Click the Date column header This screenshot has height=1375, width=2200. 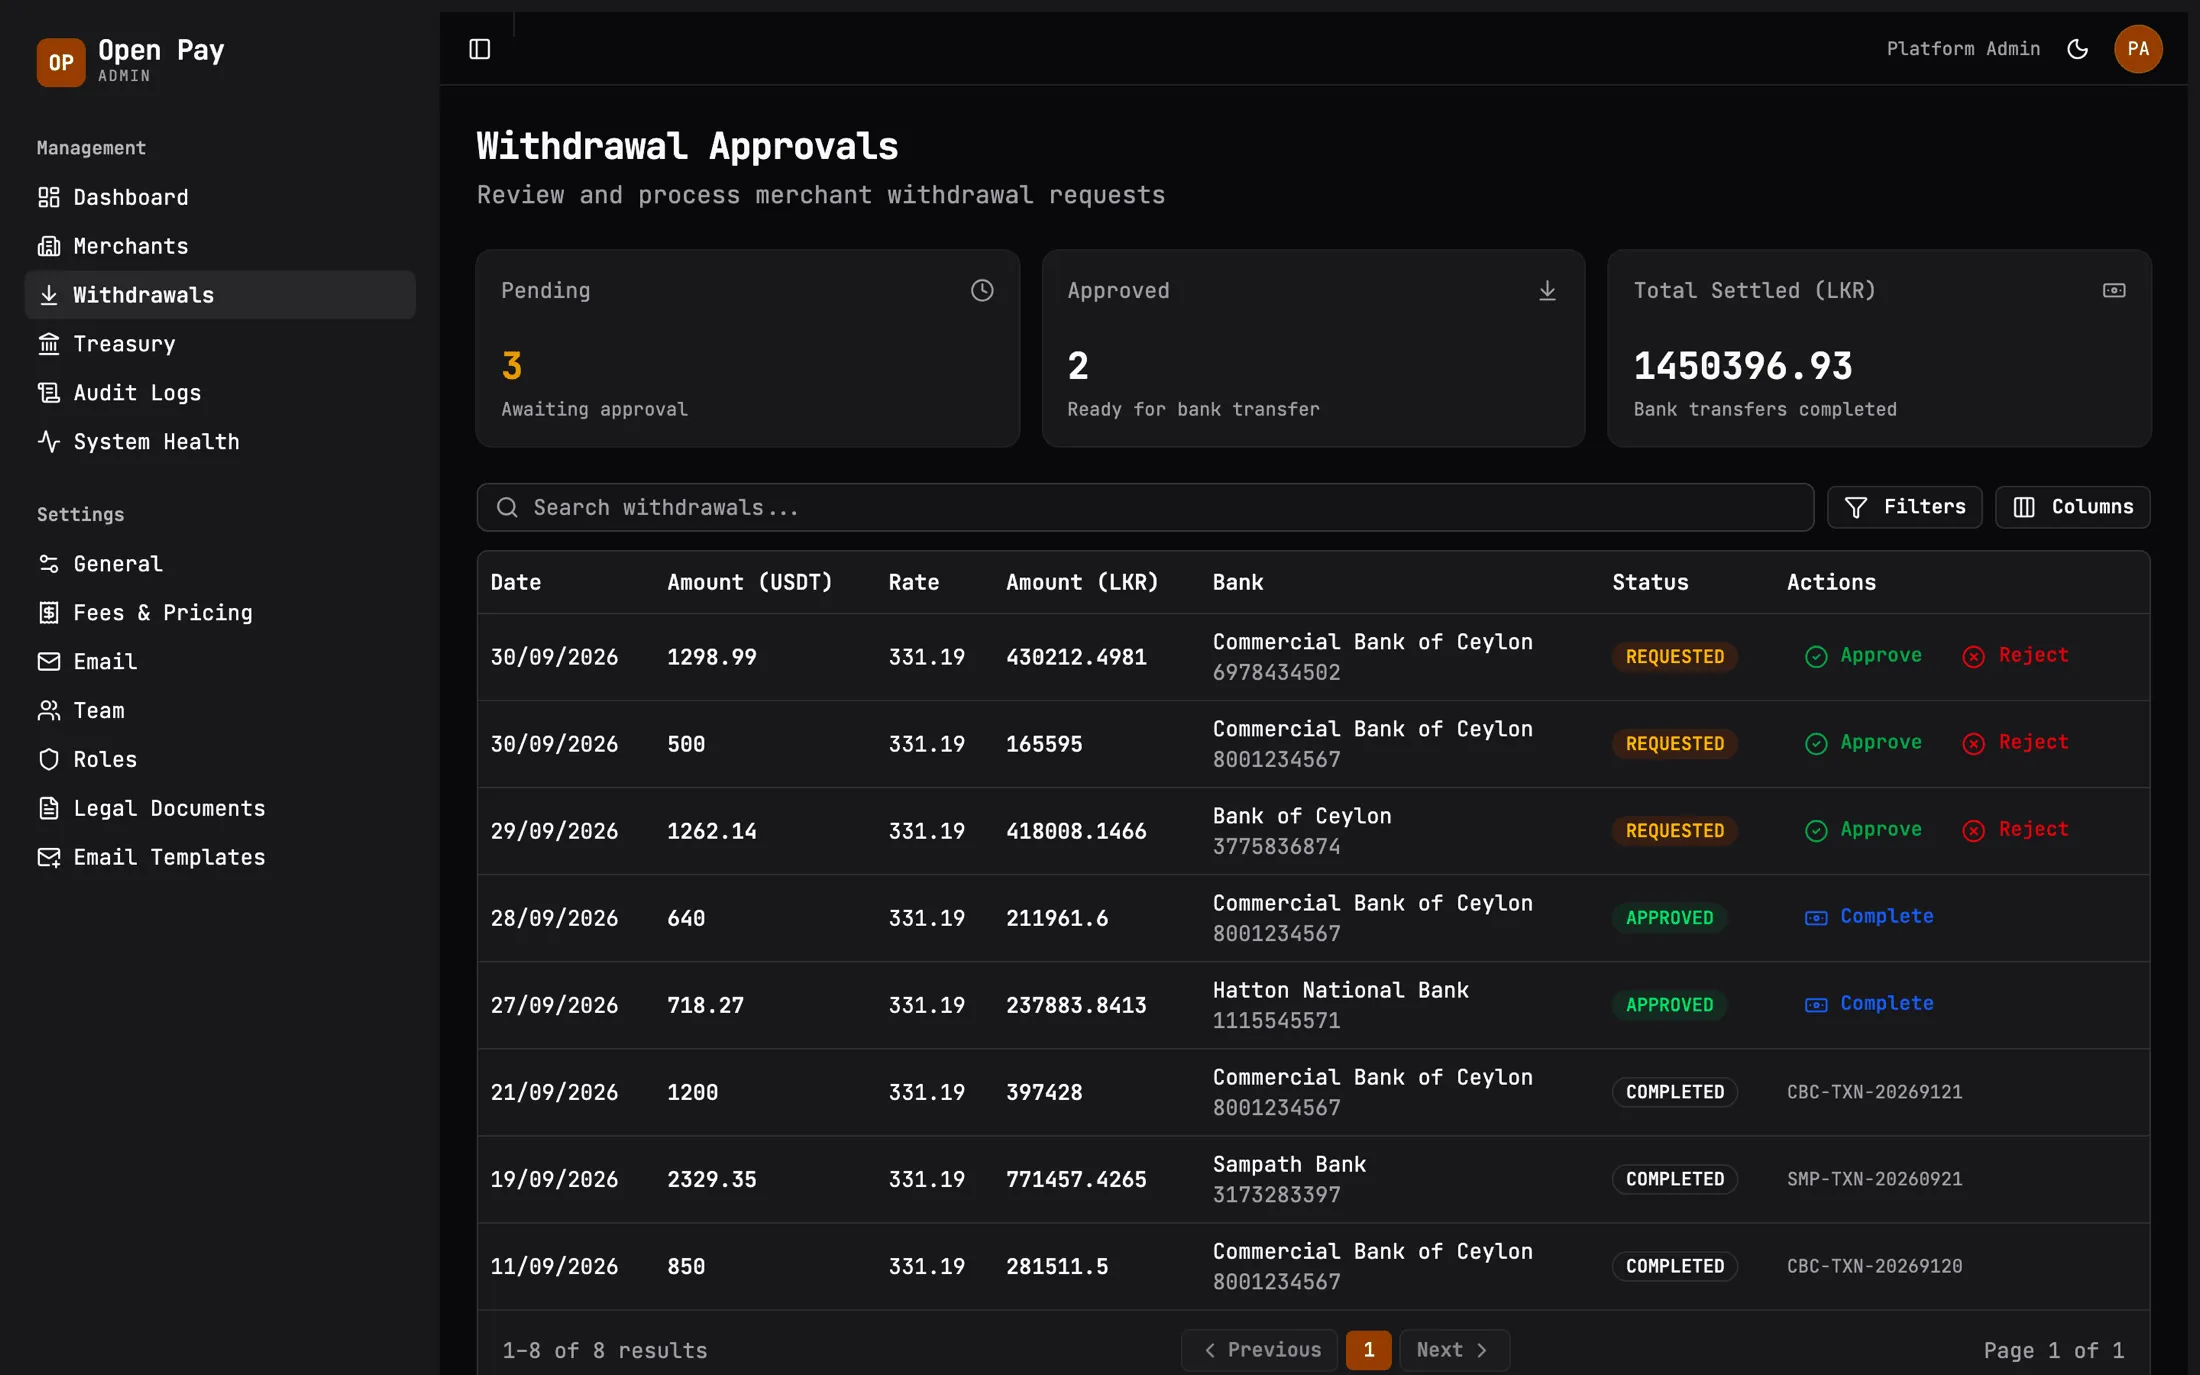(515, 582)
